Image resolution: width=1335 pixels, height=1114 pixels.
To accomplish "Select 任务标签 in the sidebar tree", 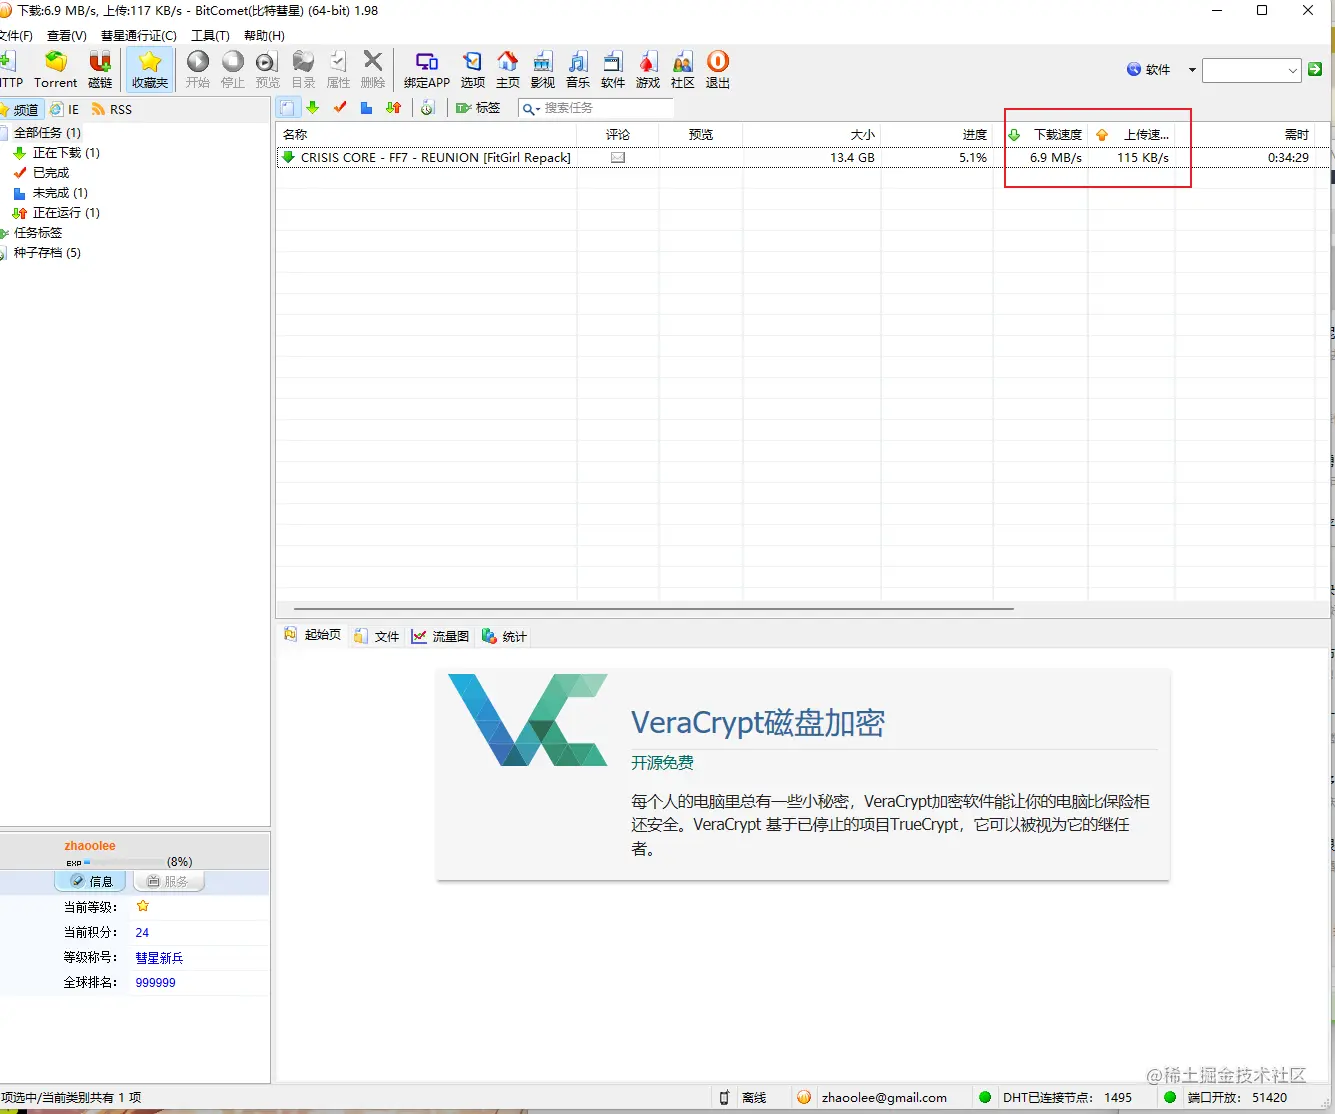I will point(38,232).
